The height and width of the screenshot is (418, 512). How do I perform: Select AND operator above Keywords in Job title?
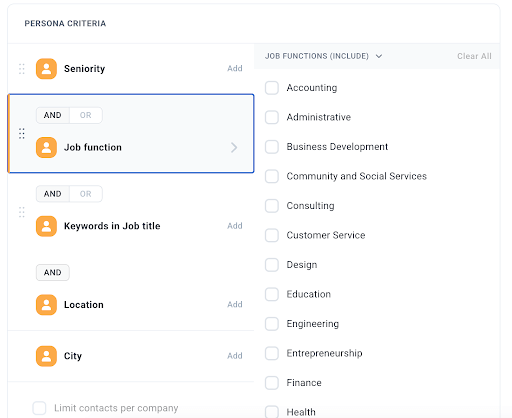click(53, 194)
